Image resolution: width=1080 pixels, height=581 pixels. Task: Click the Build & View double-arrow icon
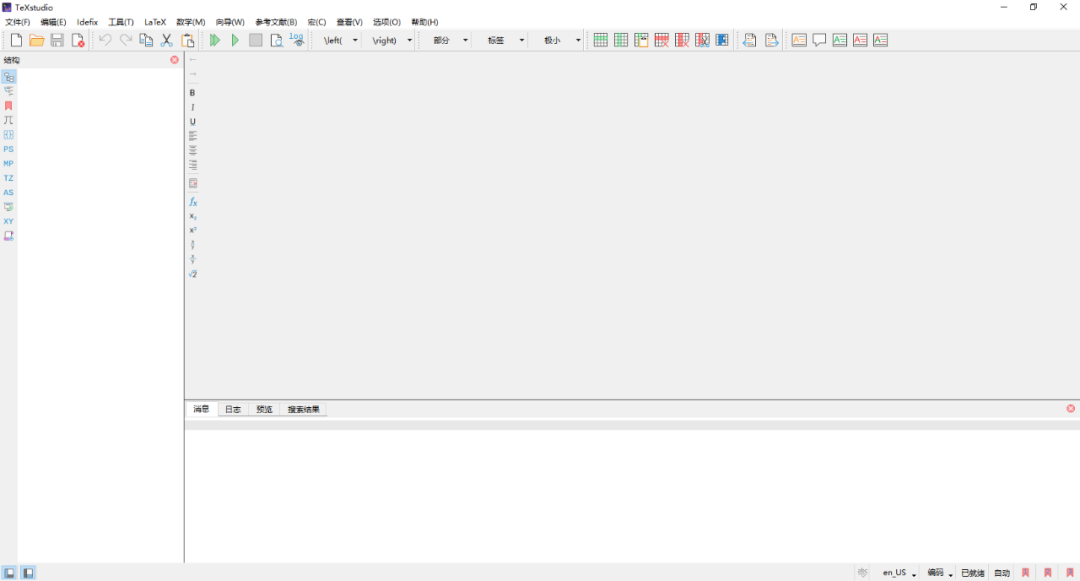click(x=214, y=40)
